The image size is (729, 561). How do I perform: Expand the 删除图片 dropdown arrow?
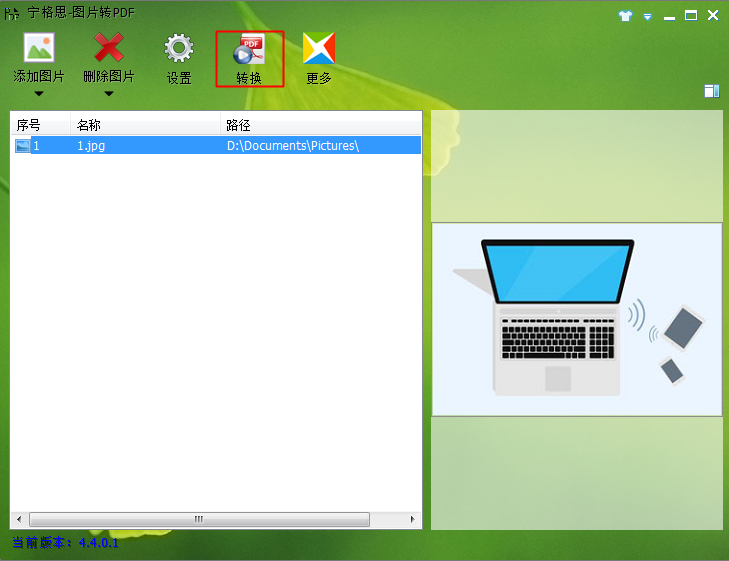point(109,94)
